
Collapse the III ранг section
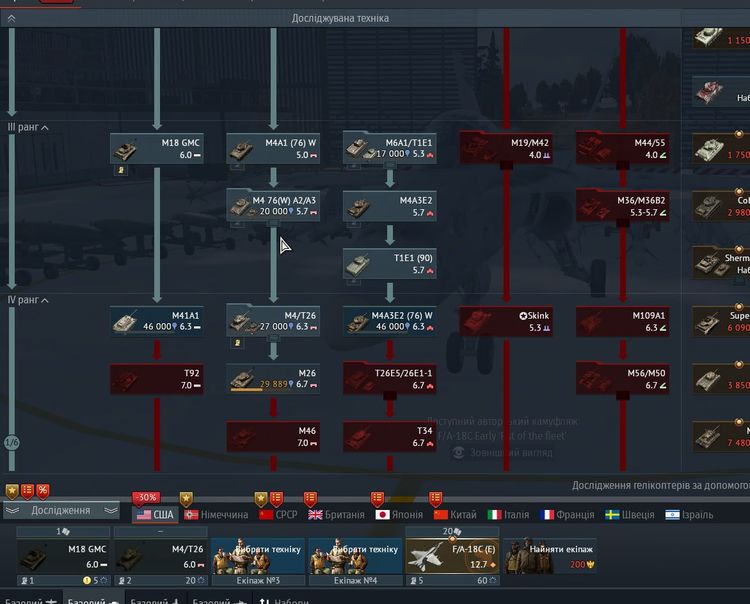coord(28,128)
